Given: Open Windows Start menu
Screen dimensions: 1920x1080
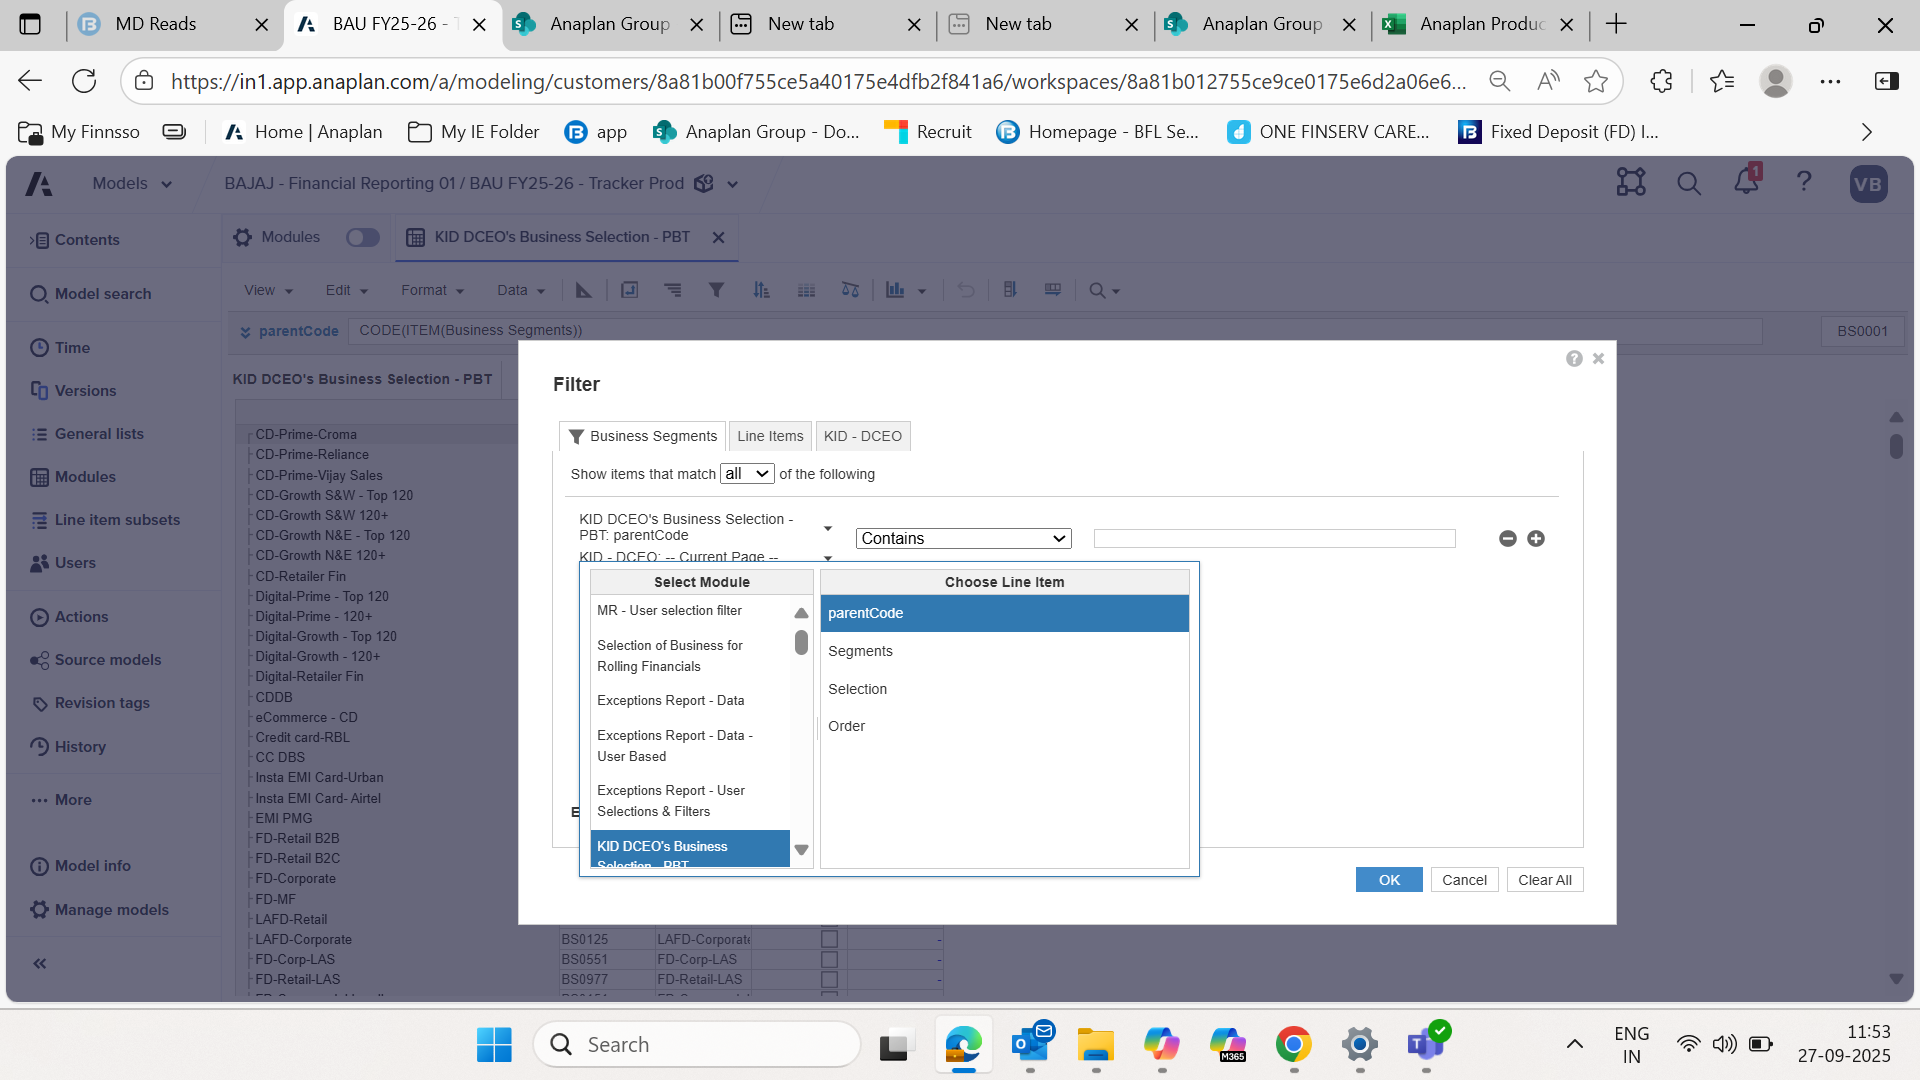Looking at the screenshot, I should 494,1044.
